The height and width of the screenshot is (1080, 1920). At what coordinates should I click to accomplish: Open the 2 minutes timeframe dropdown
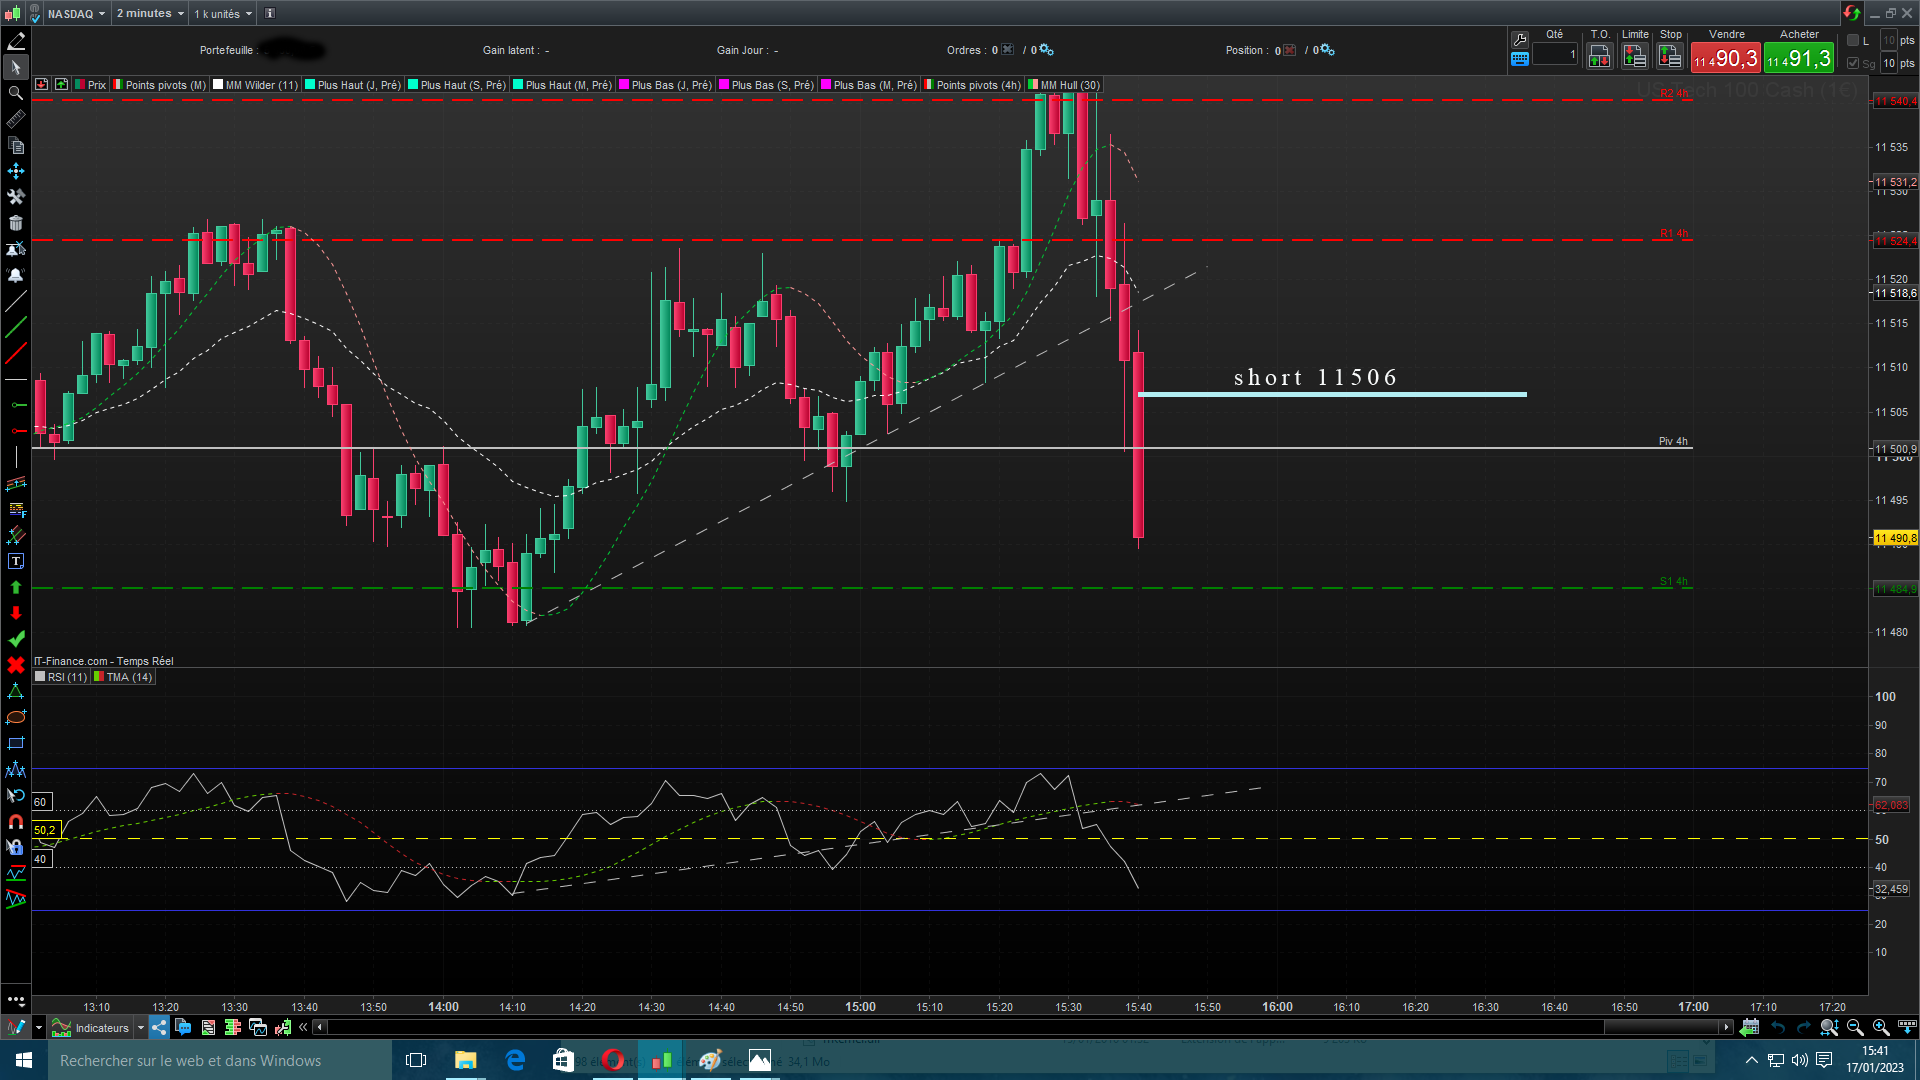[150, 13]
